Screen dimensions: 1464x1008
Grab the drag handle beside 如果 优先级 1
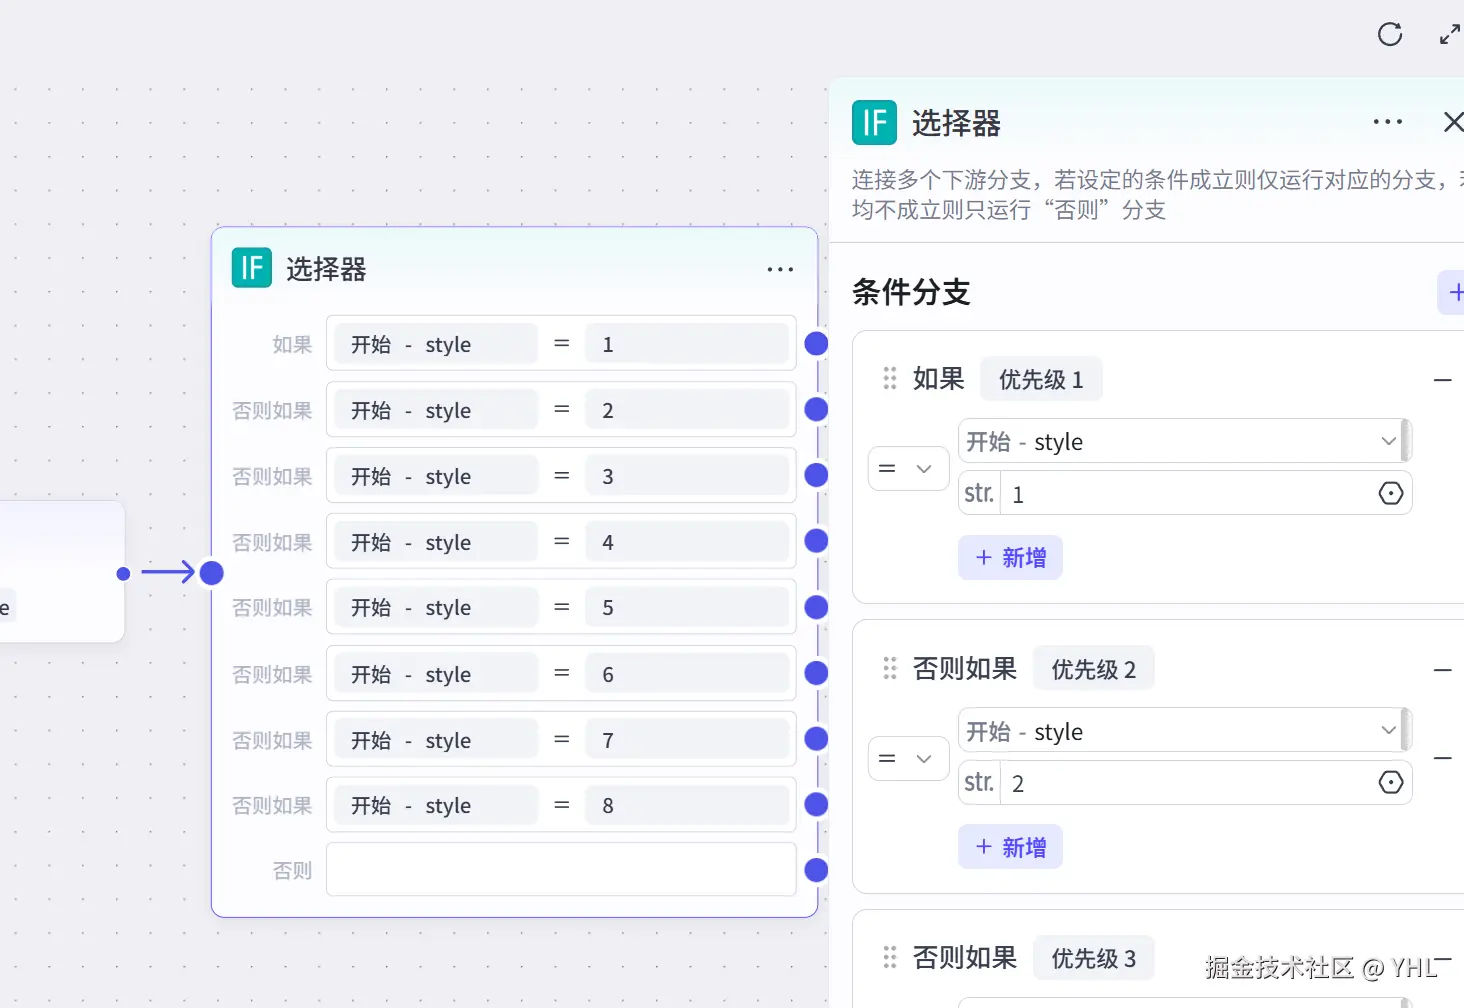tap(890, 379)
